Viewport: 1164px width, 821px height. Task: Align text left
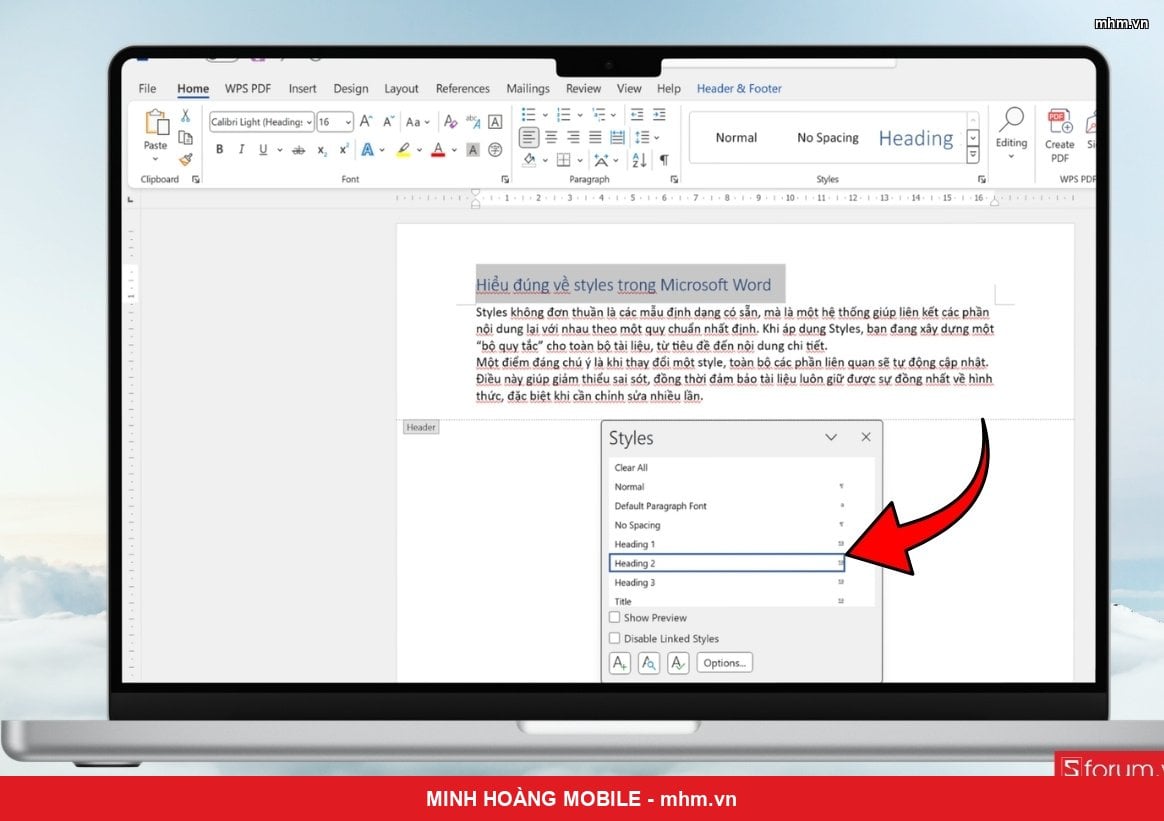click(529, 137)
